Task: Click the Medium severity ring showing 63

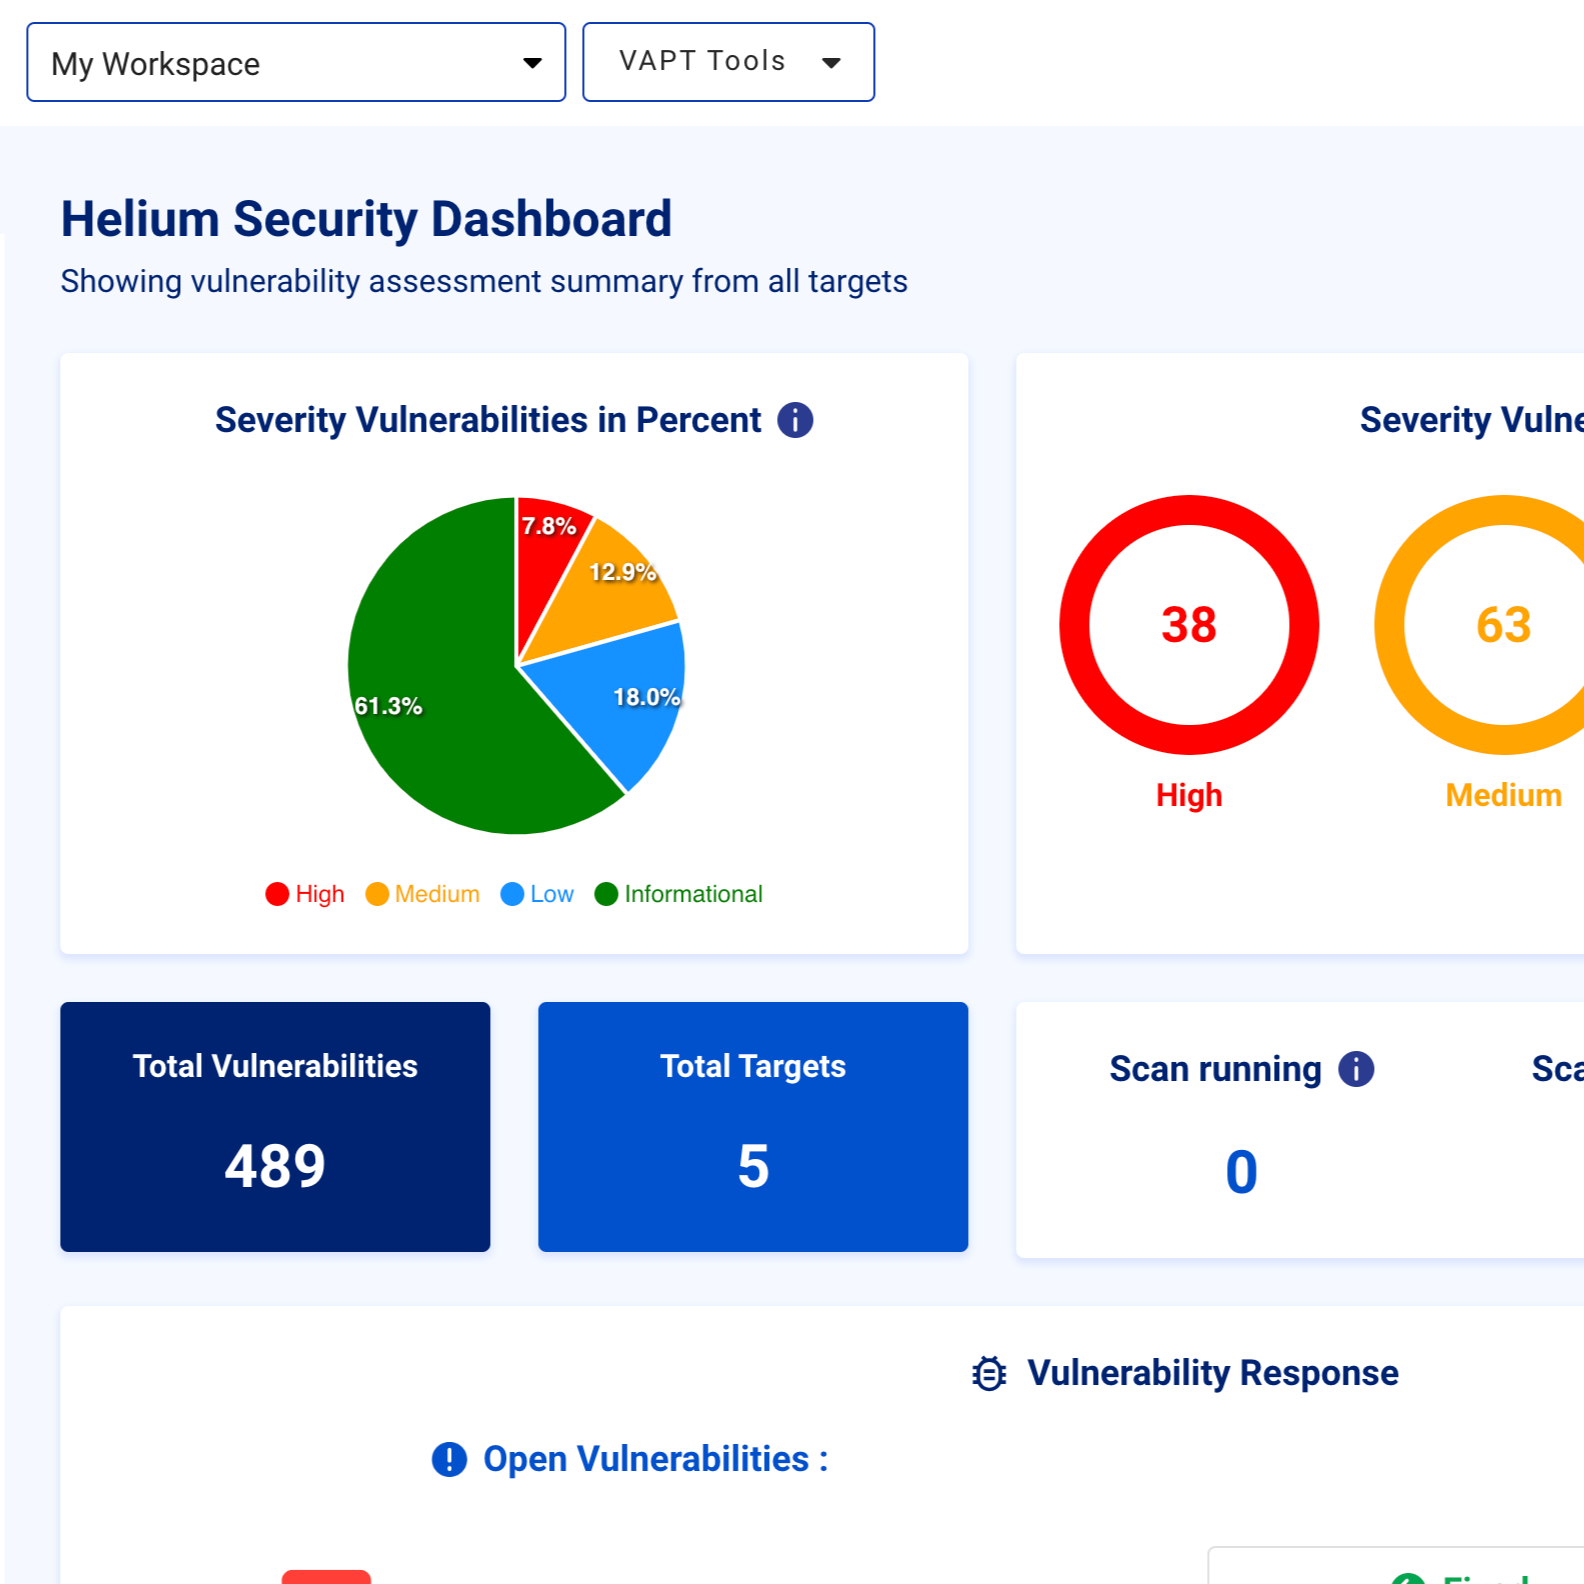Action: click(x=1503, y=625)
